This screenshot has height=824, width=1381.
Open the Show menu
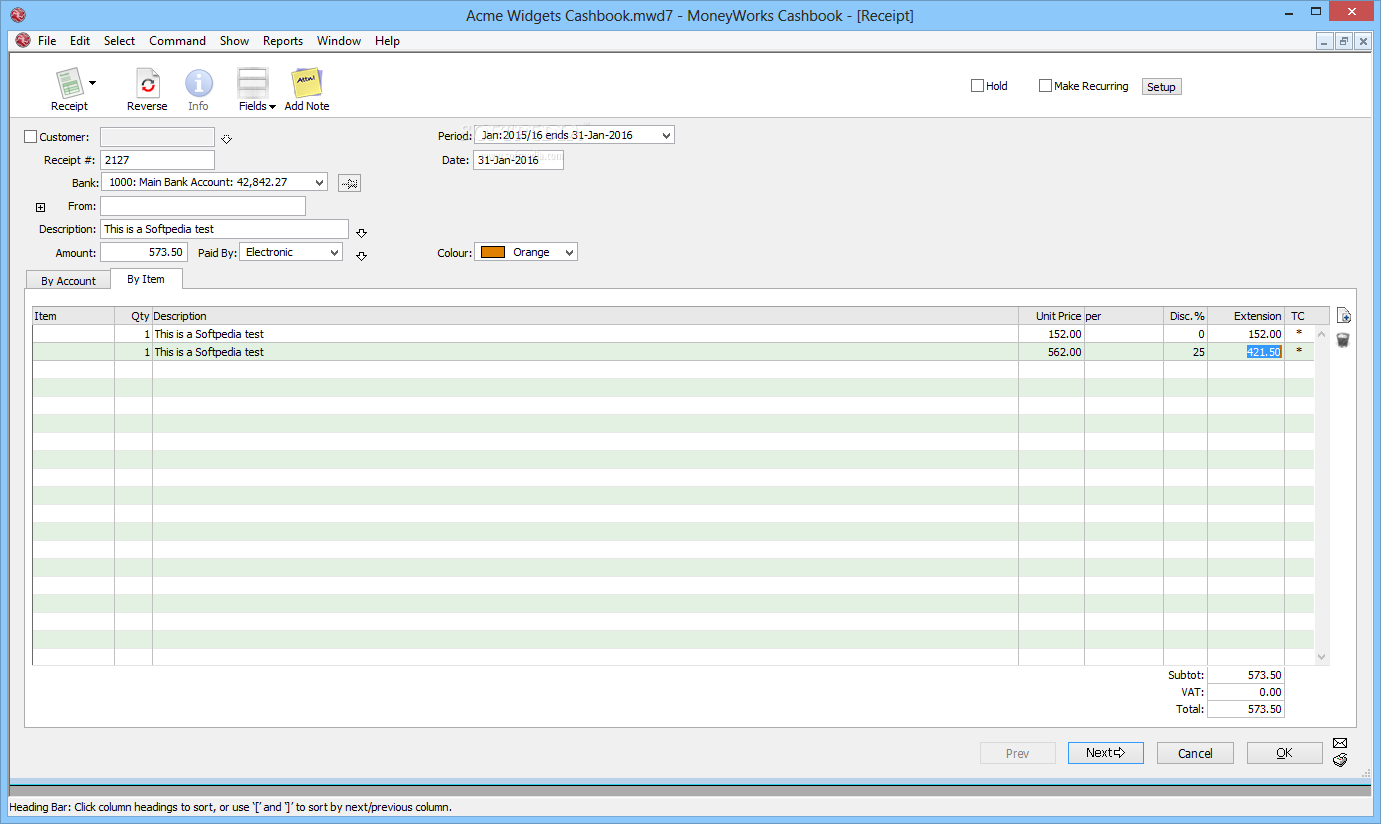[x=234, y=41]
